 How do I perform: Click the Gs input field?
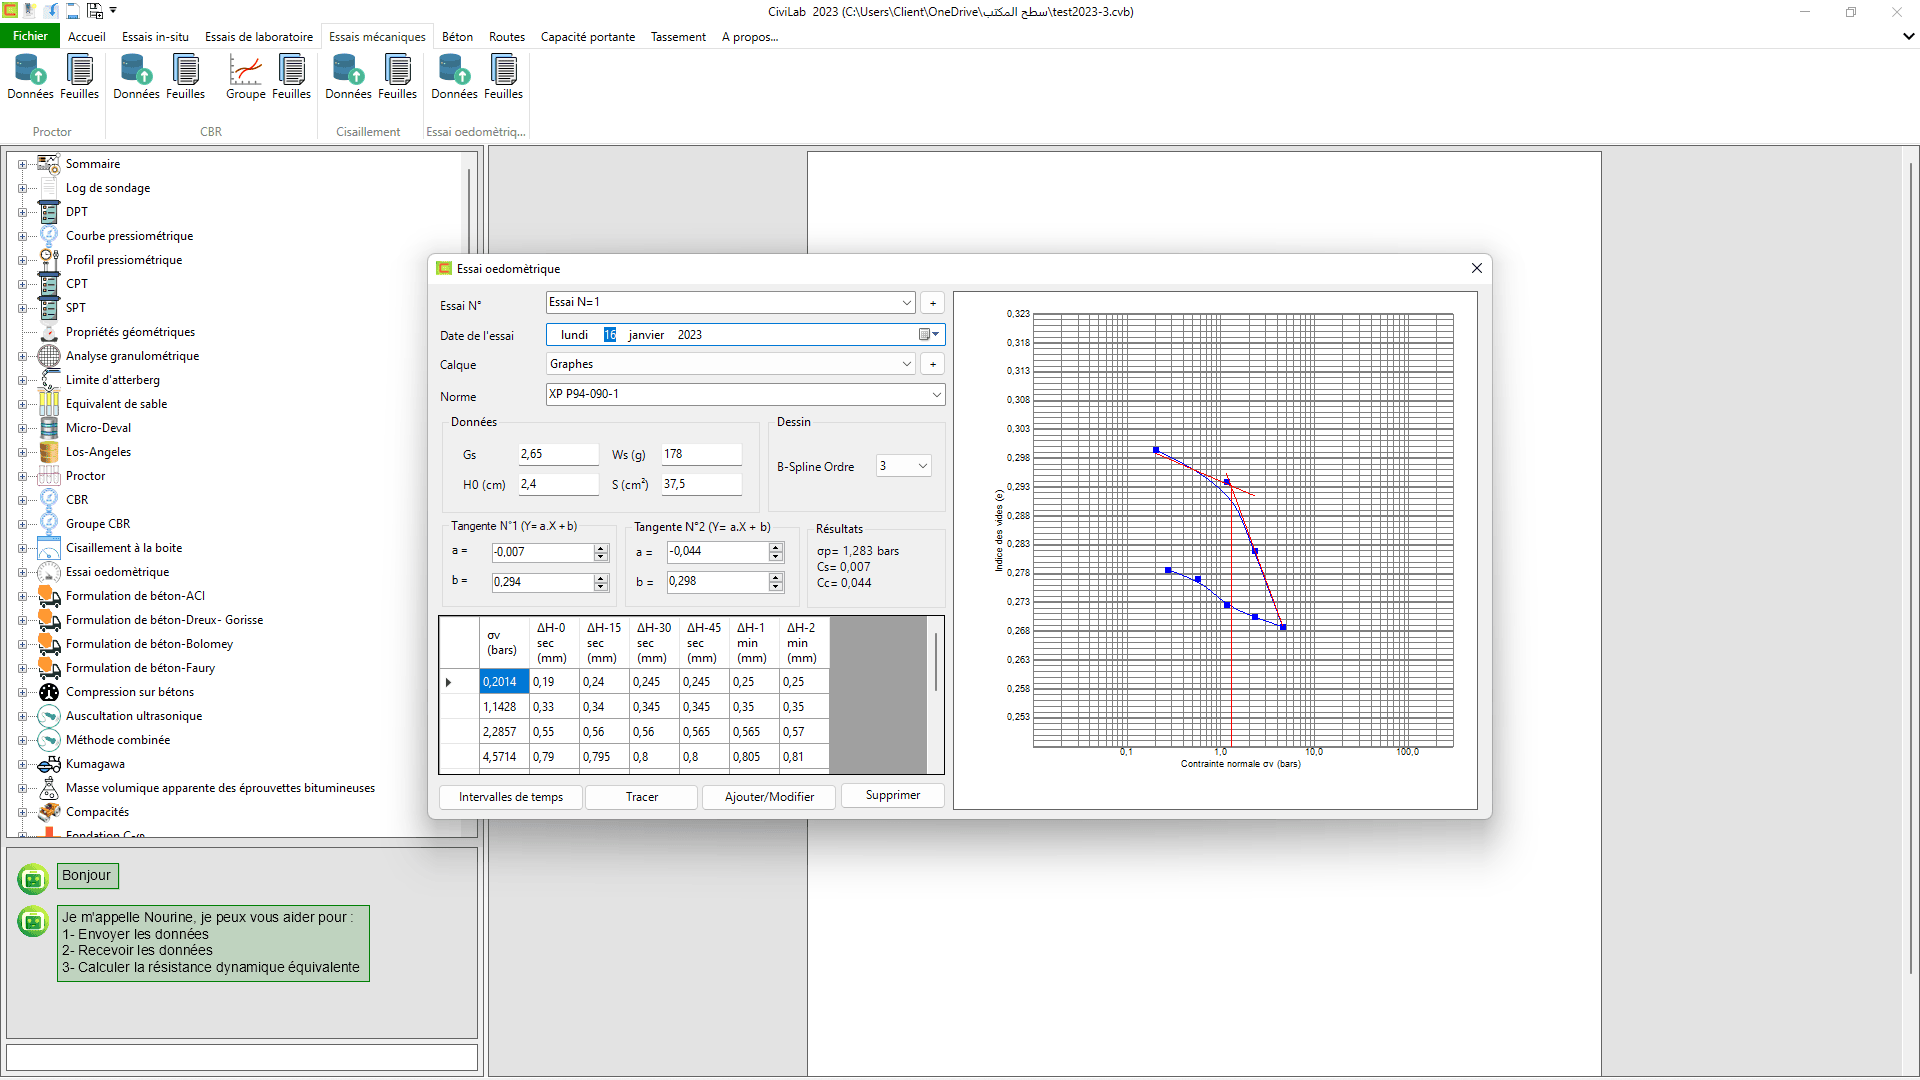tap(558, 454)
